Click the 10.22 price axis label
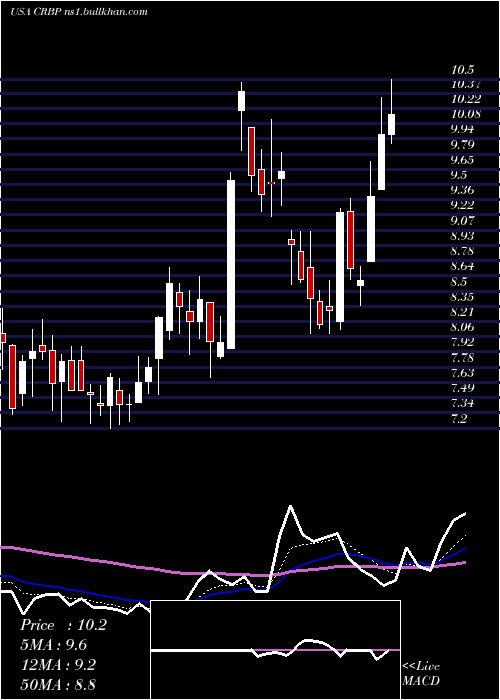The width and height of the screenshot is (500, 700). [466, 99]
